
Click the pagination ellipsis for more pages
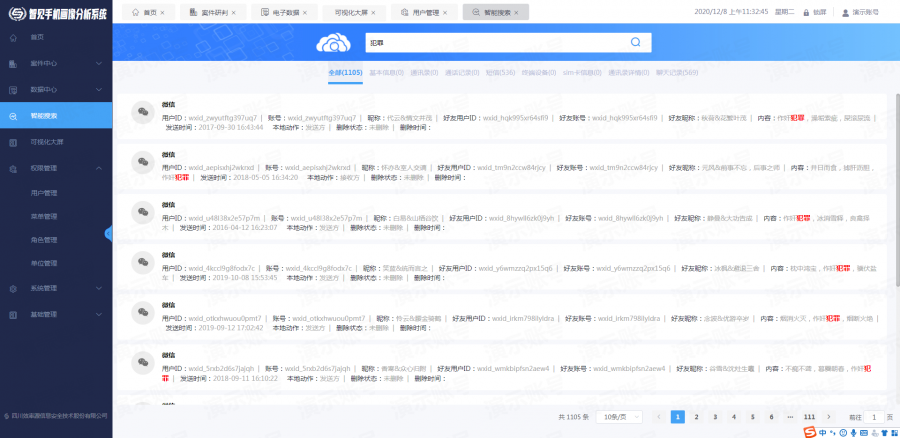(790, 417)
